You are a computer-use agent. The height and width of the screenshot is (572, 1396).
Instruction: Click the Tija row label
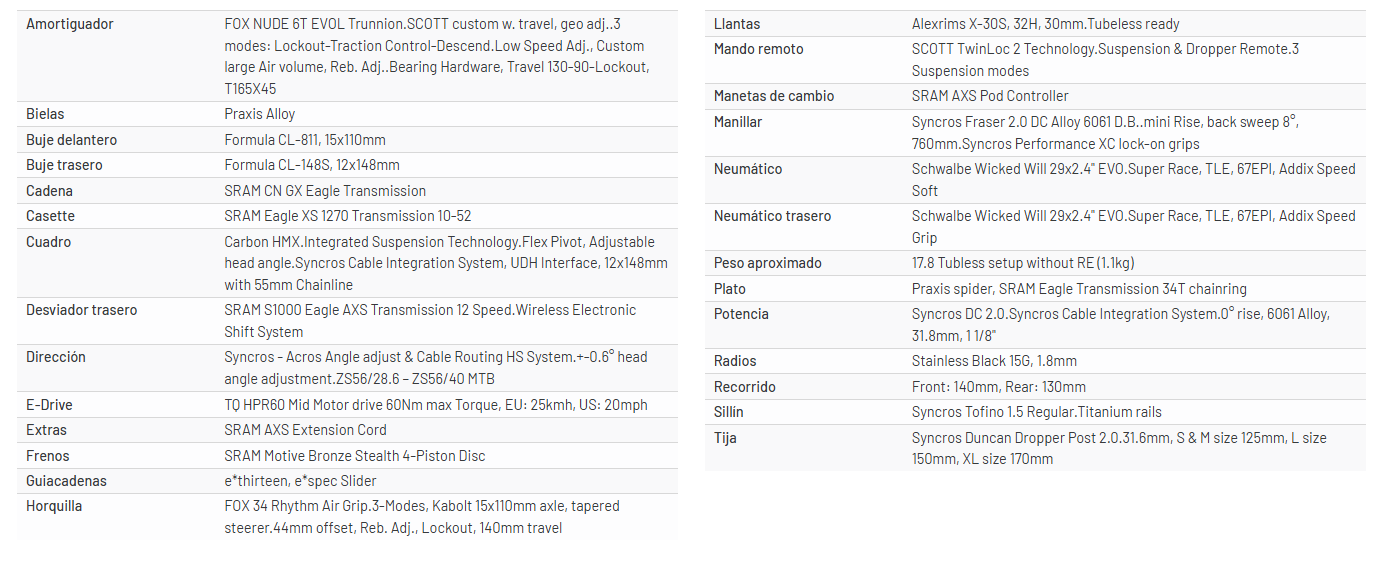click(x=725, y=438)
